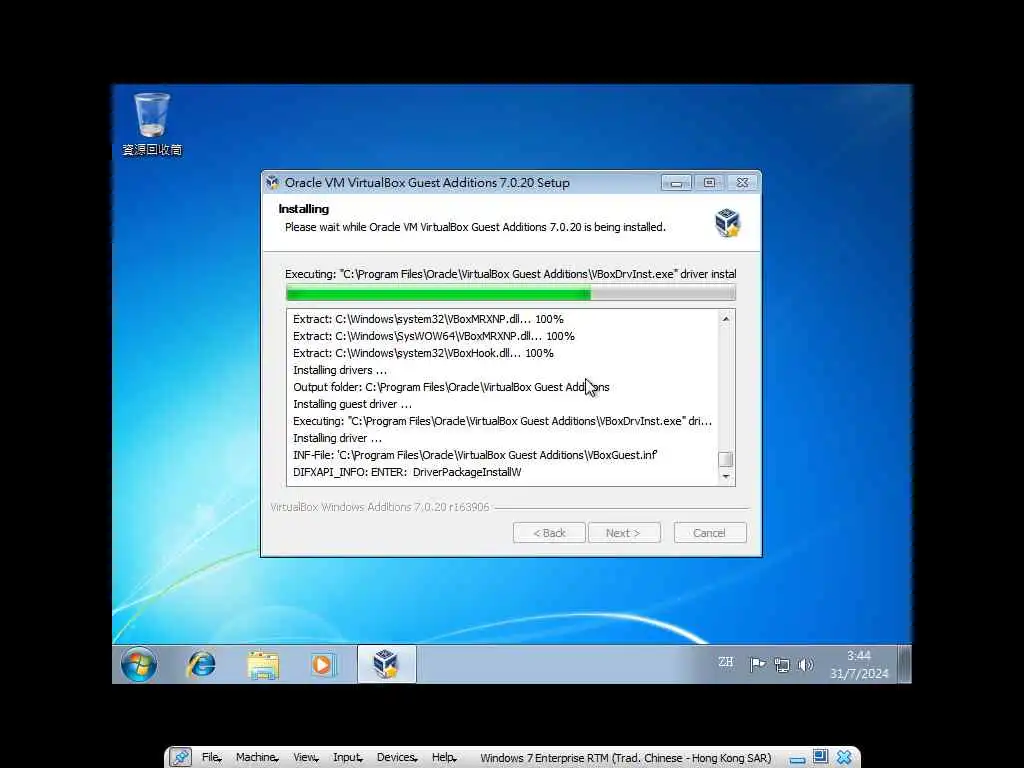Viewport: 1024px width, 768px height.
Task: Open the View menu
Action: tap(306, 757)
